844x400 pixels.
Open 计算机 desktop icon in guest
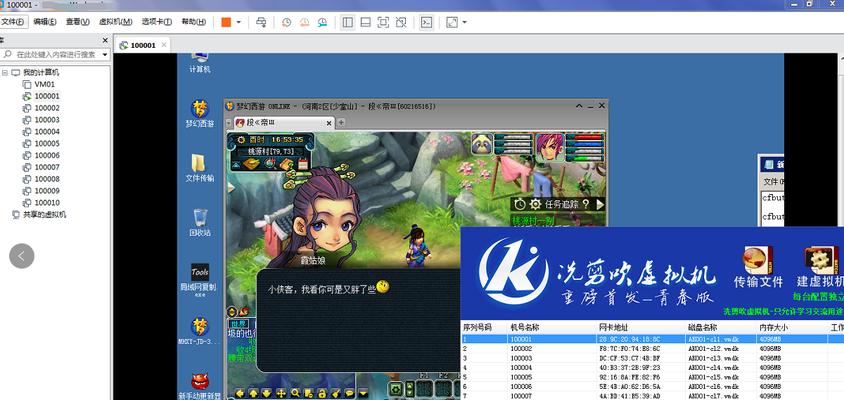[x=200, y=62]
